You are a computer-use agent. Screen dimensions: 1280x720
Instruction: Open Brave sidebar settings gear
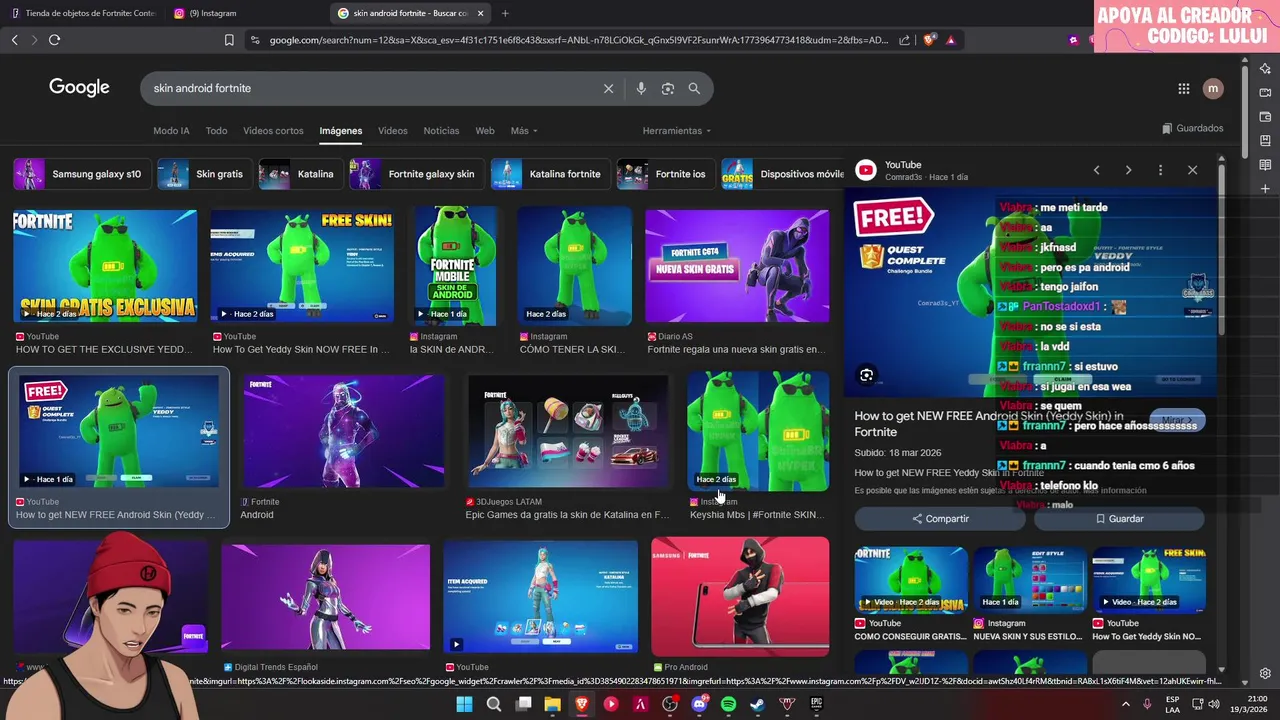click(x=1265, y=674)
